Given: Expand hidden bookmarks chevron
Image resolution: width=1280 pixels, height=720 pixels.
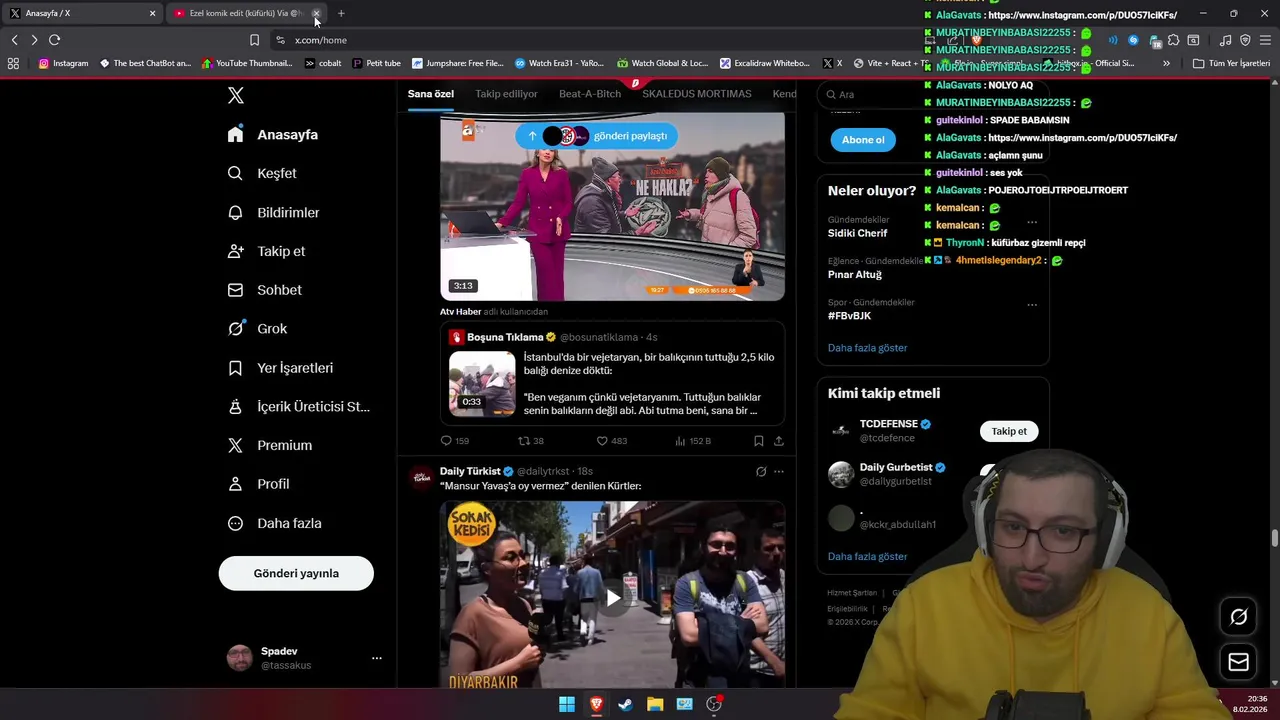Looking at the screenshot, I should [1166, 63].
